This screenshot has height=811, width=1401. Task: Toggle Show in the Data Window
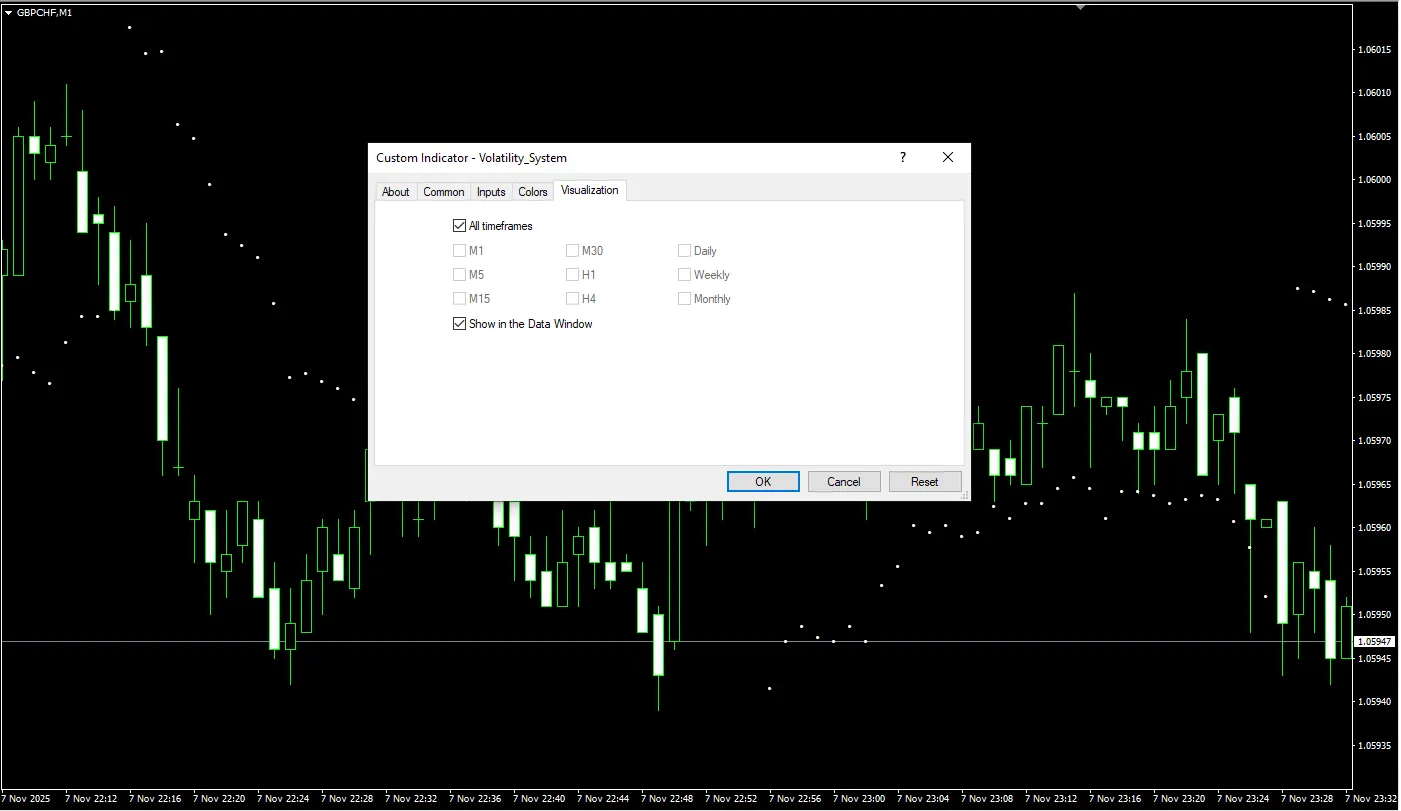point(460,324)
